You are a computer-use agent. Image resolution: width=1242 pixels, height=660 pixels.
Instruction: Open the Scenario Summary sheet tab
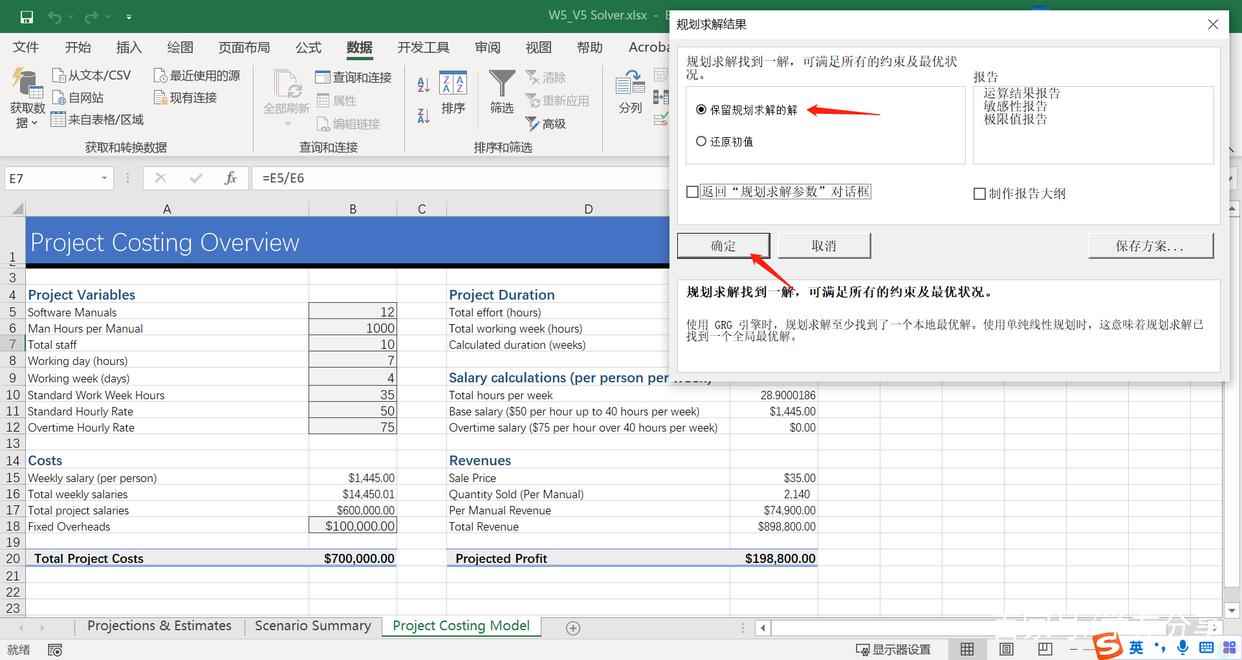(x=313, y=626)
